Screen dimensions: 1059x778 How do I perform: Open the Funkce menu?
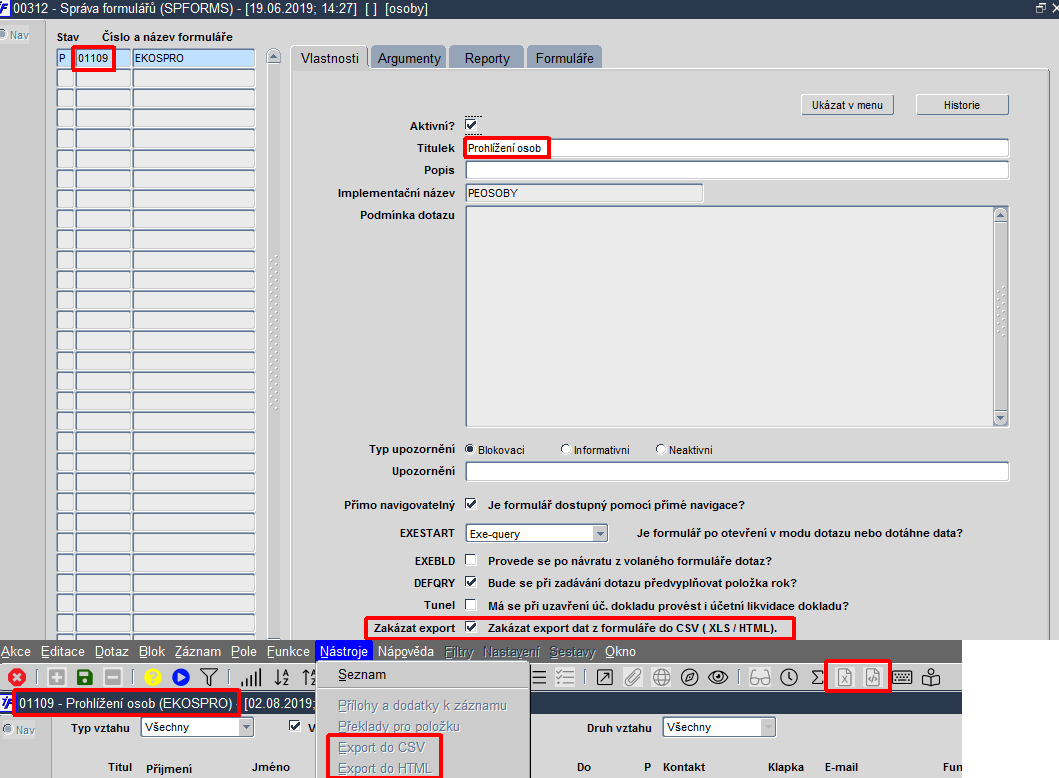pyautogui.click(x=288, y=652)
